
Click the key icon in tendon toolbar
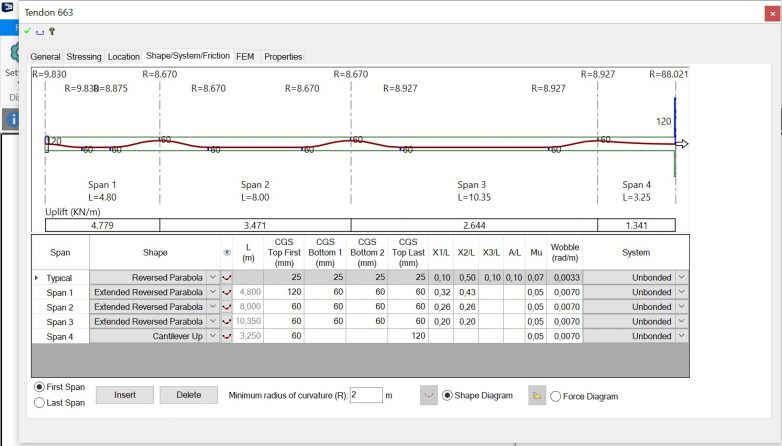coord(50,32)
